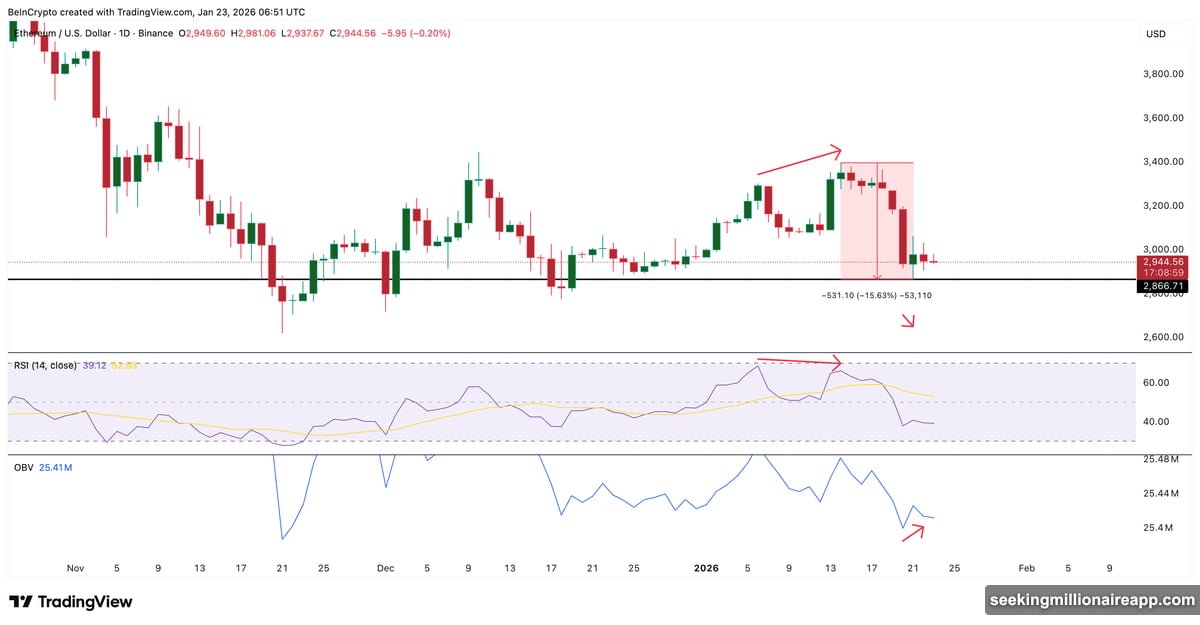This screenshot has height=625, width=1200.
Task: Click the red current price label 2,944.56
Action: 1163,261
